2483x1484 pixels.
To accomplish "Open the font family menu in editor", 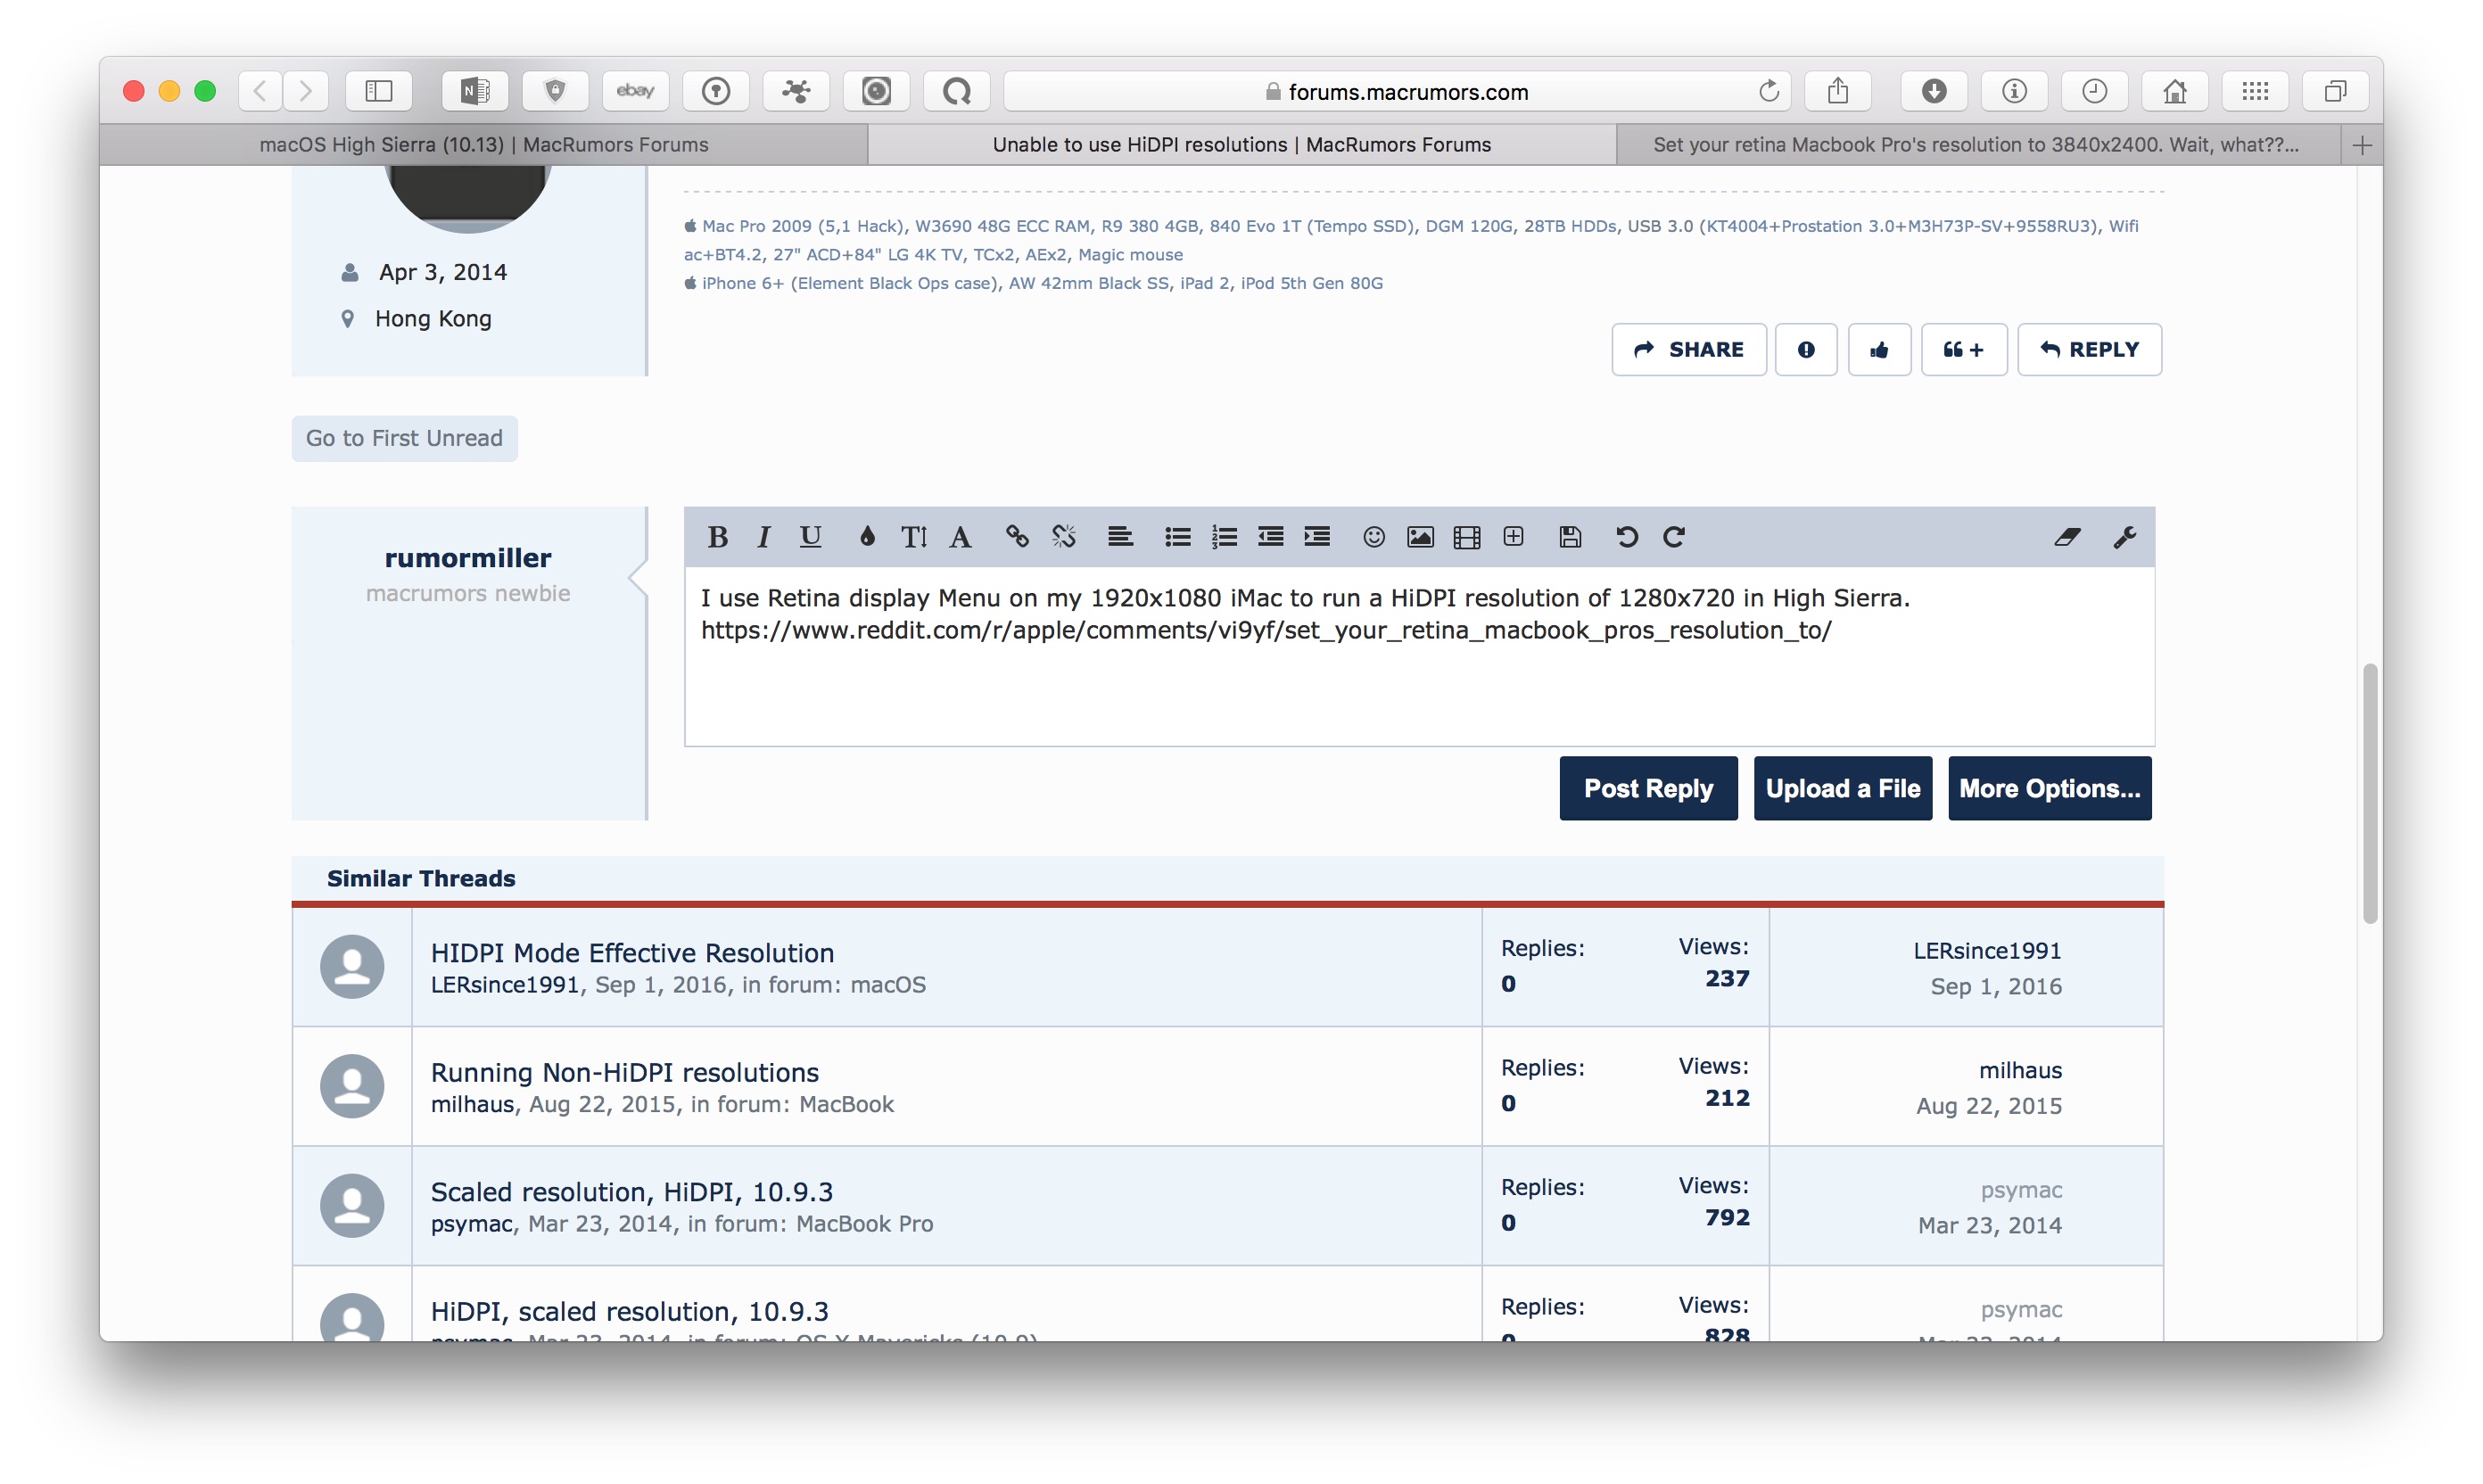I will click(x=960, y=537).
